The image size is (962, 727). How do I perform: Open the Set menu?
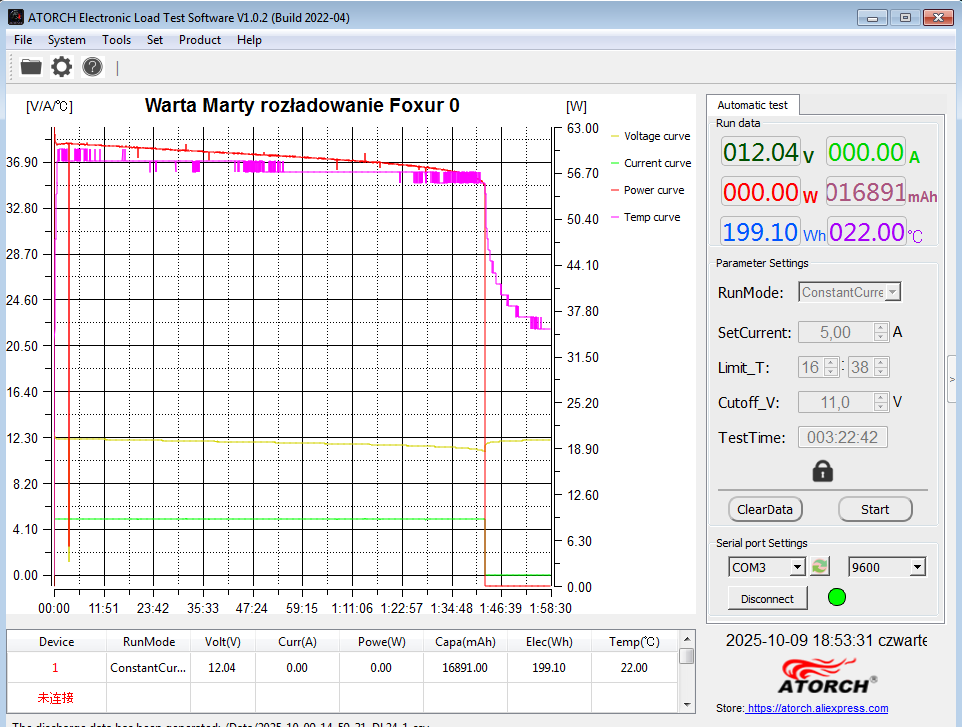(155, 40)
